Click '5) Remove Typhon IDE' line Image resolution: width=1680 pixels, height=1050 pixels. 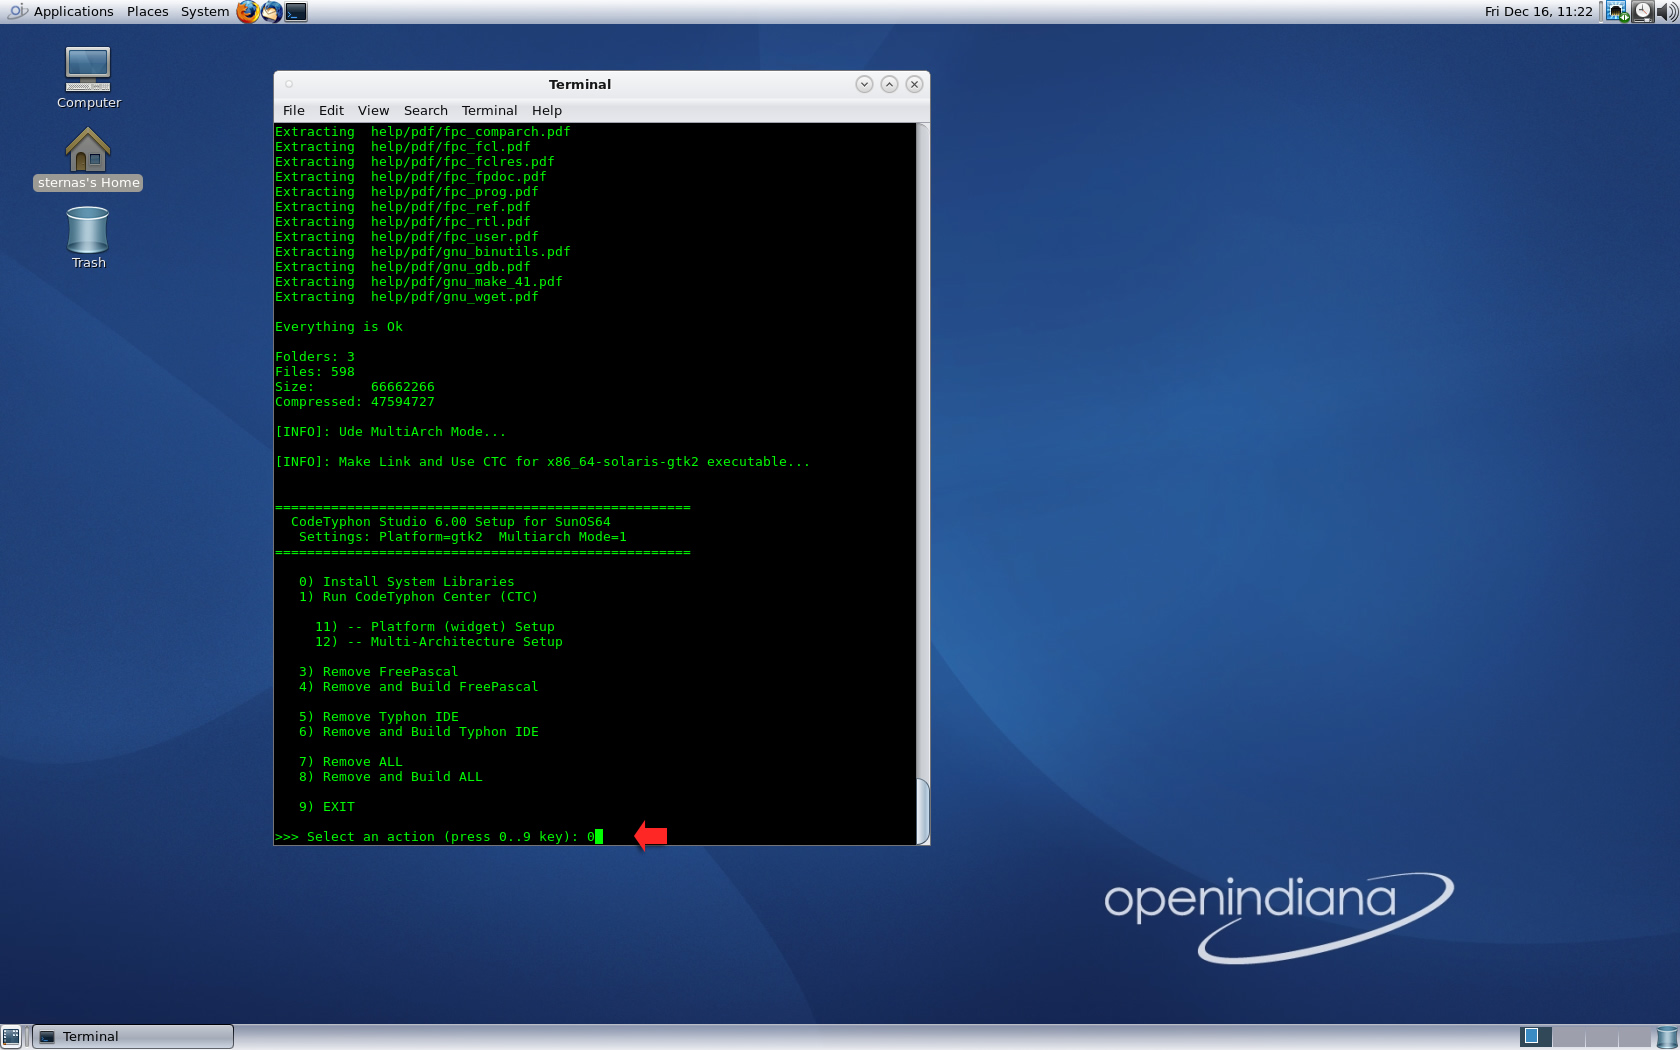[378, 717]
